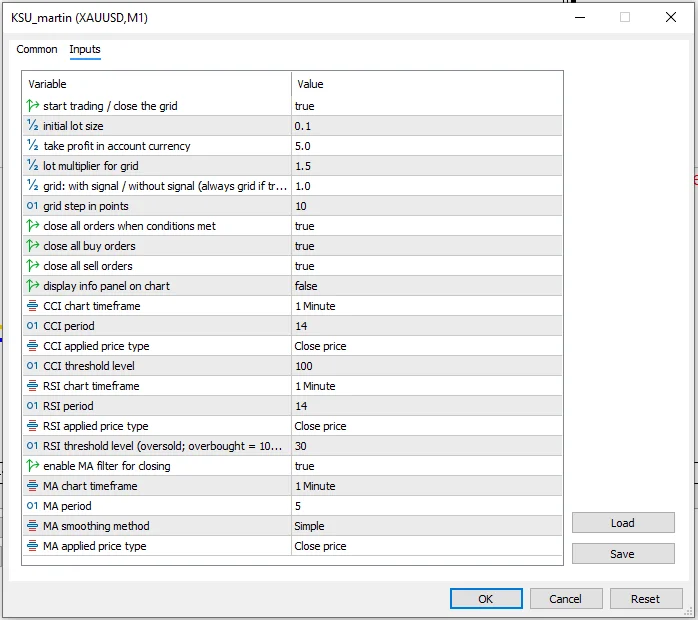Click the enum icon beside 'RSI applied price type'
Viewport: 698px width, 620px height.
tap(32, 426)
